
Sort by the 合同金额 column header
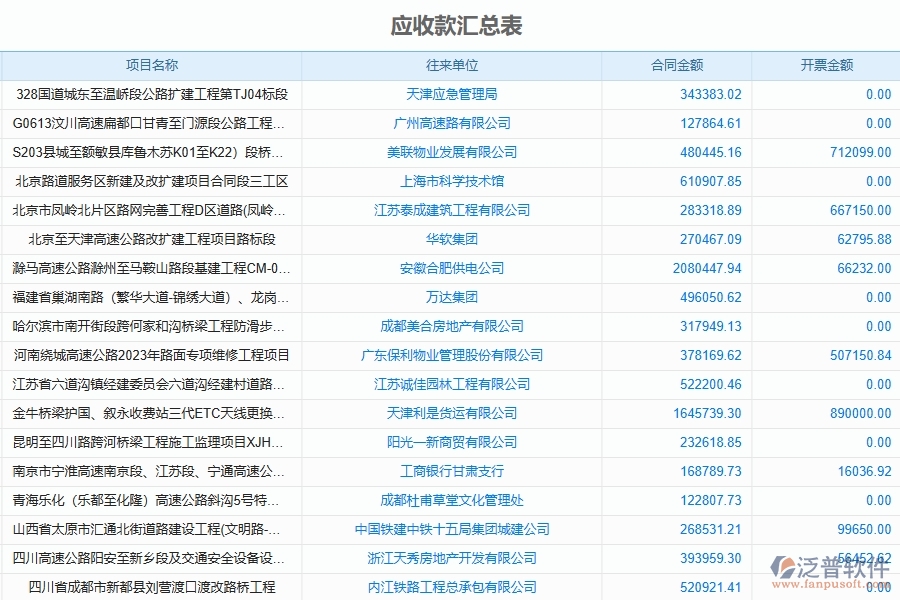675,64
